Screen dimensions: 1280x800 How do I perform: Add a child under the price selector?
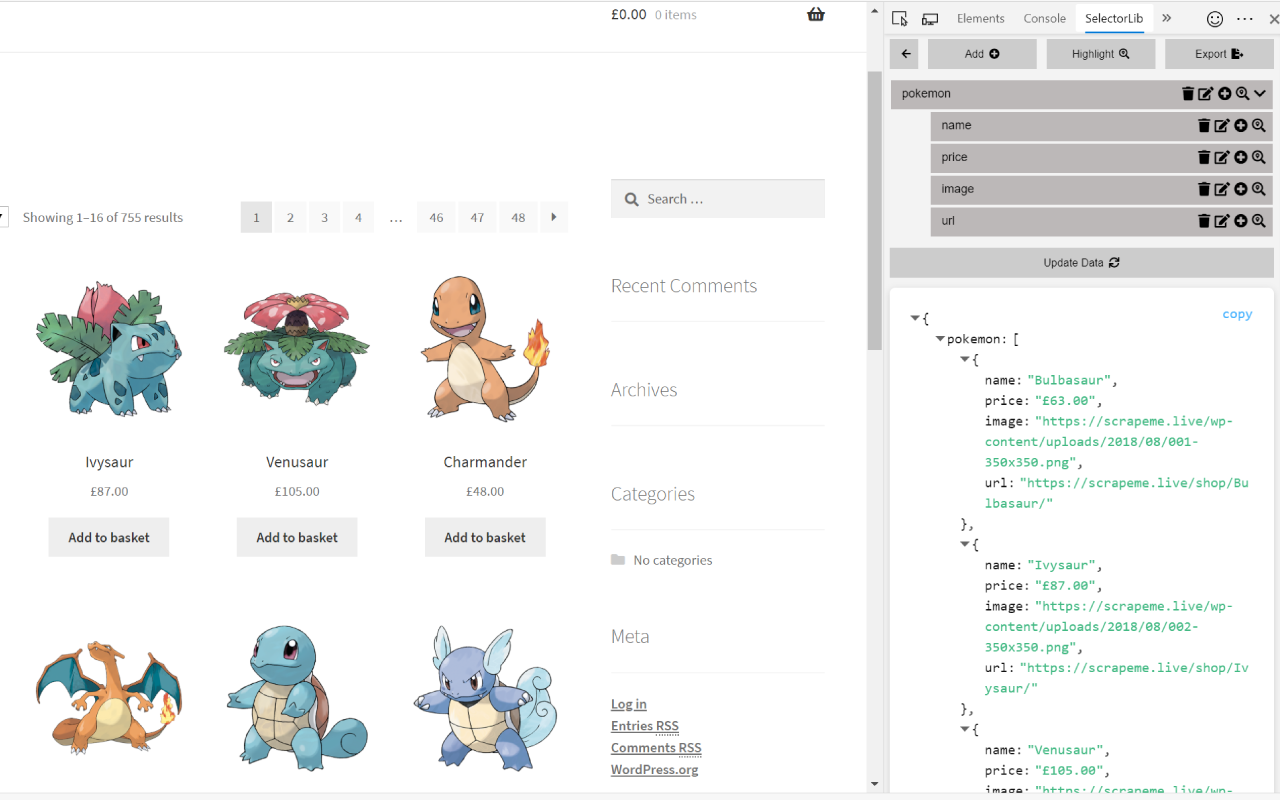pyautogui.click(x=1240, y=158)
